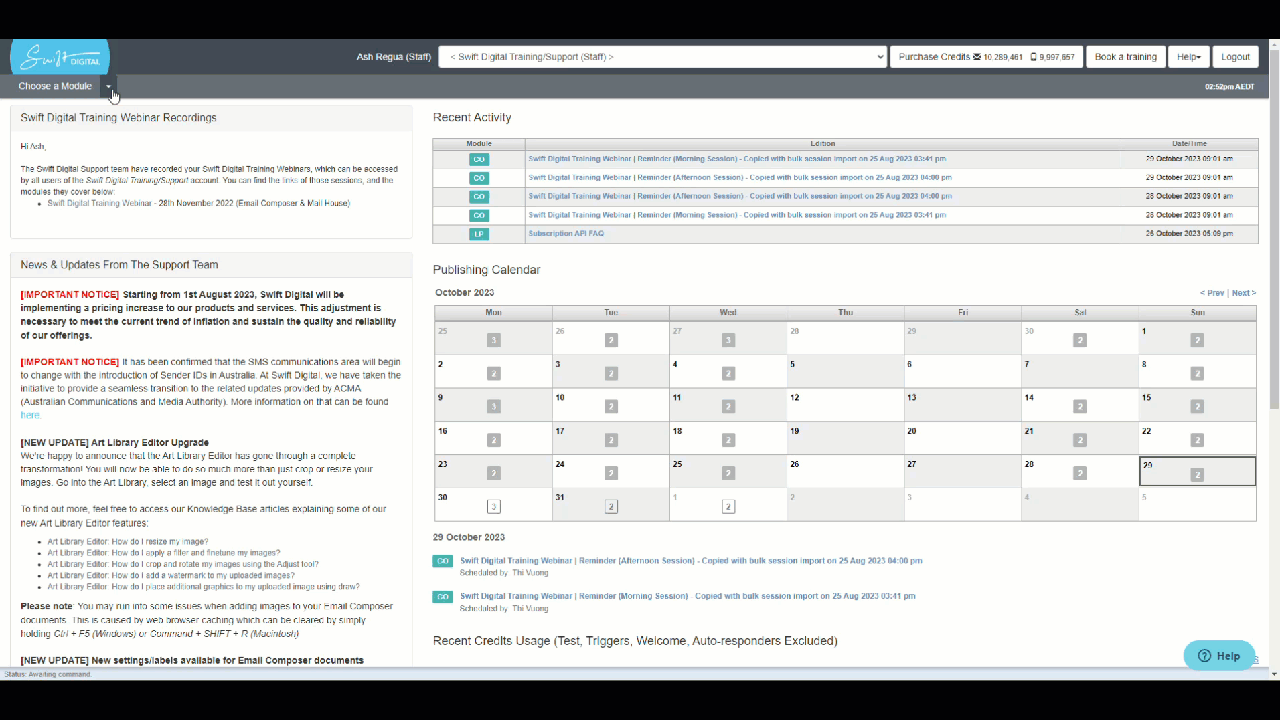Go to next month with Next link

click(1244, 293)
